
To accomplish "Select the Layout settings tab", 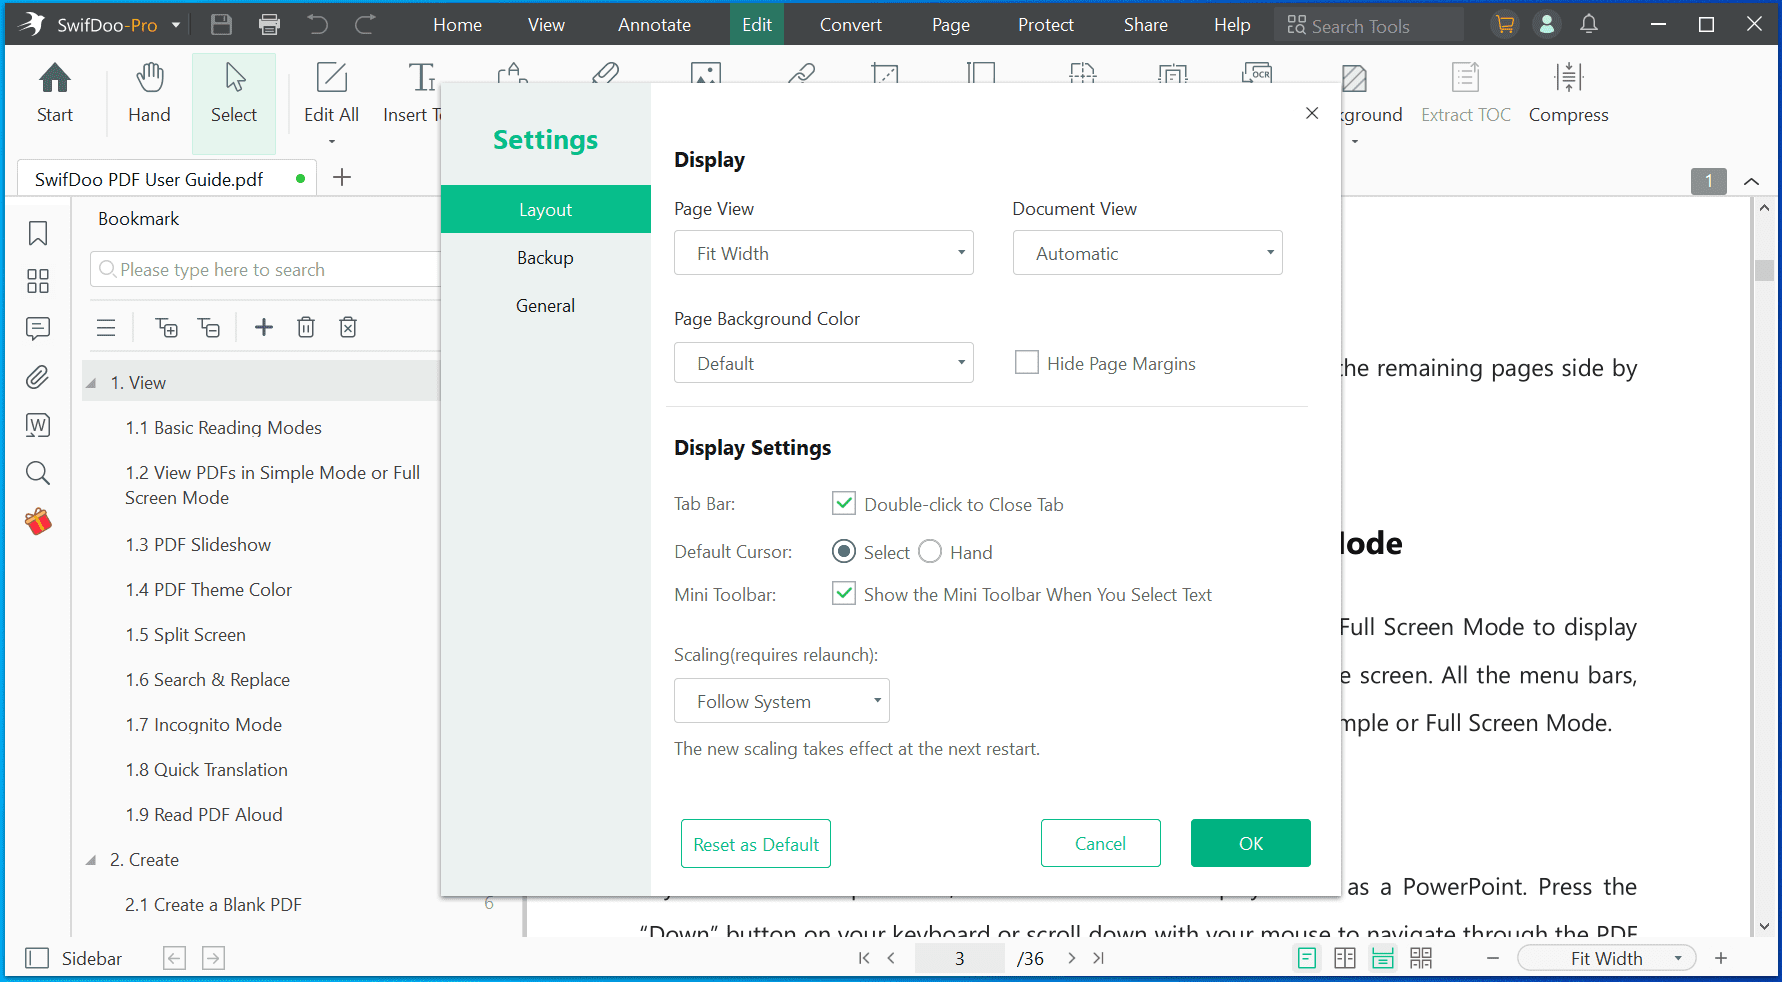I will pos(546,209).
